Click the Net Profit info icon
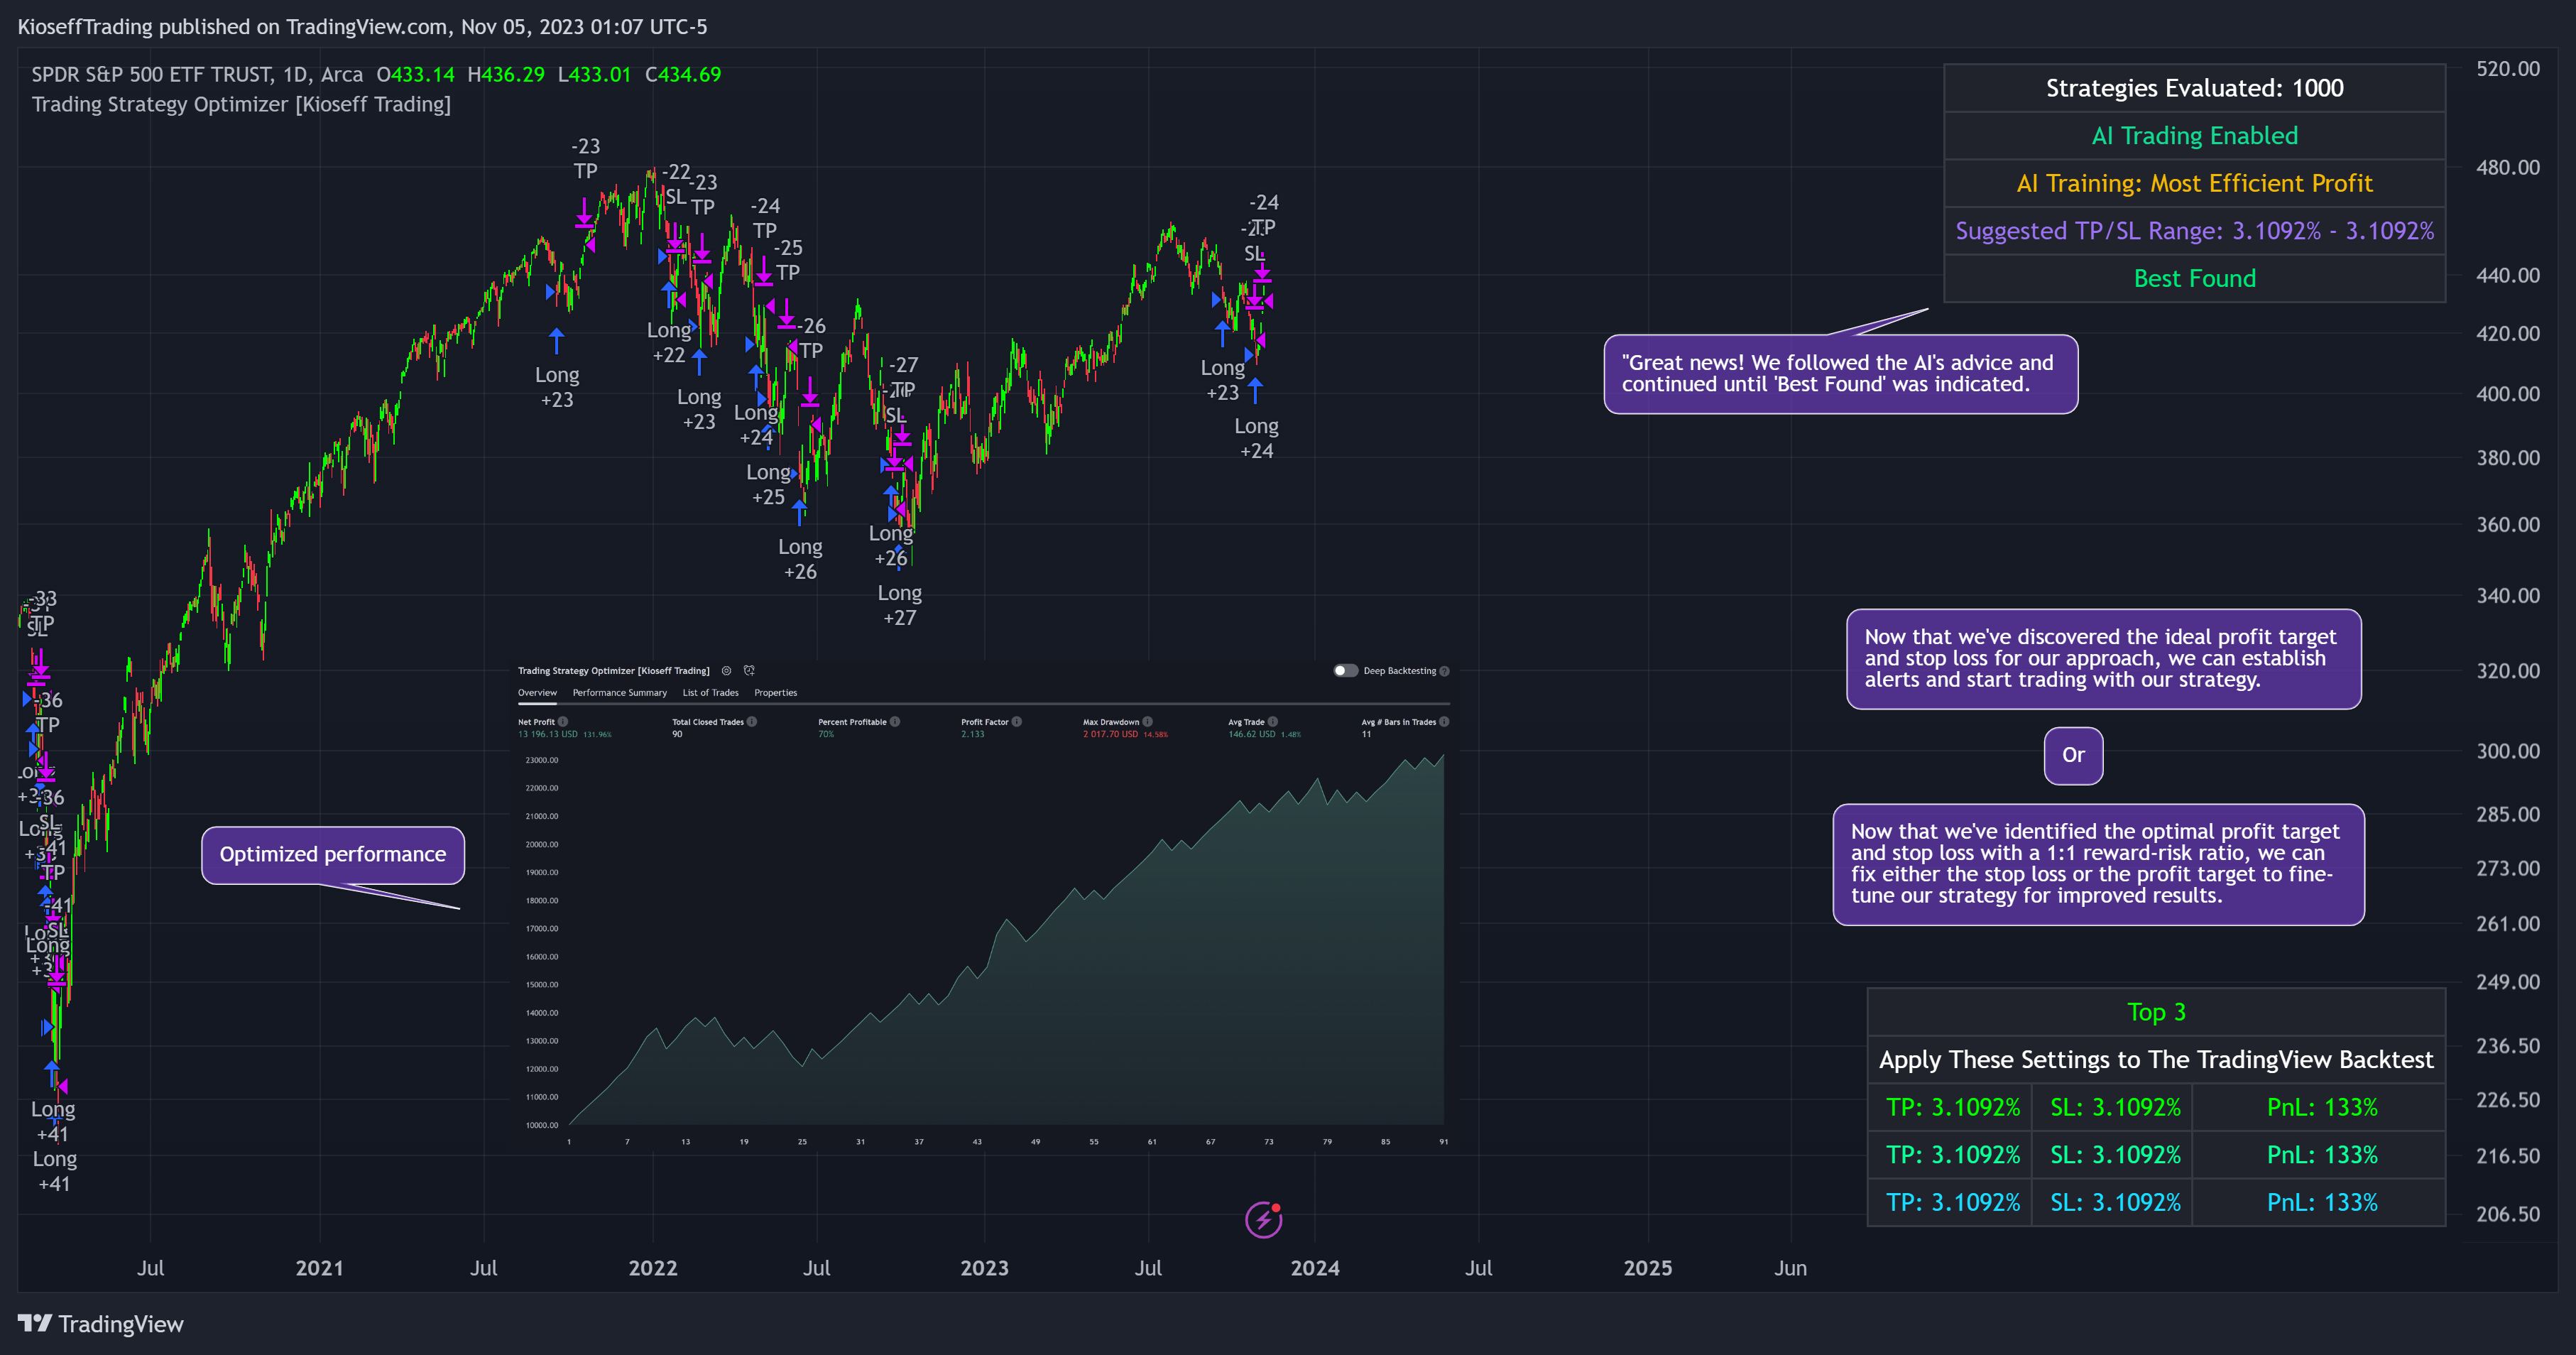This screenshot has width=2576, height=1355. coord(563,721)
